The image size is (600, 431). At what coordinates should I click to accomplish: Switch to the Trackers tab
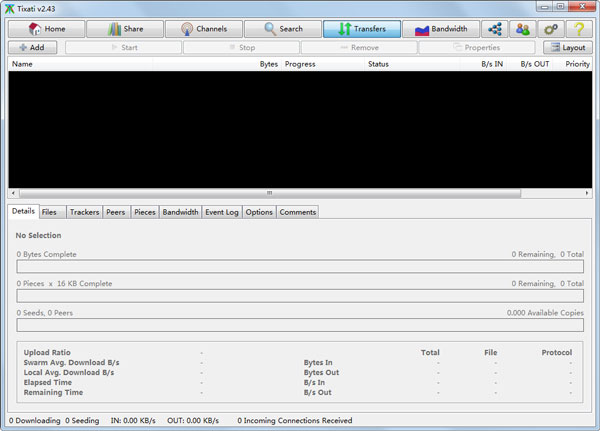point(85,212)
